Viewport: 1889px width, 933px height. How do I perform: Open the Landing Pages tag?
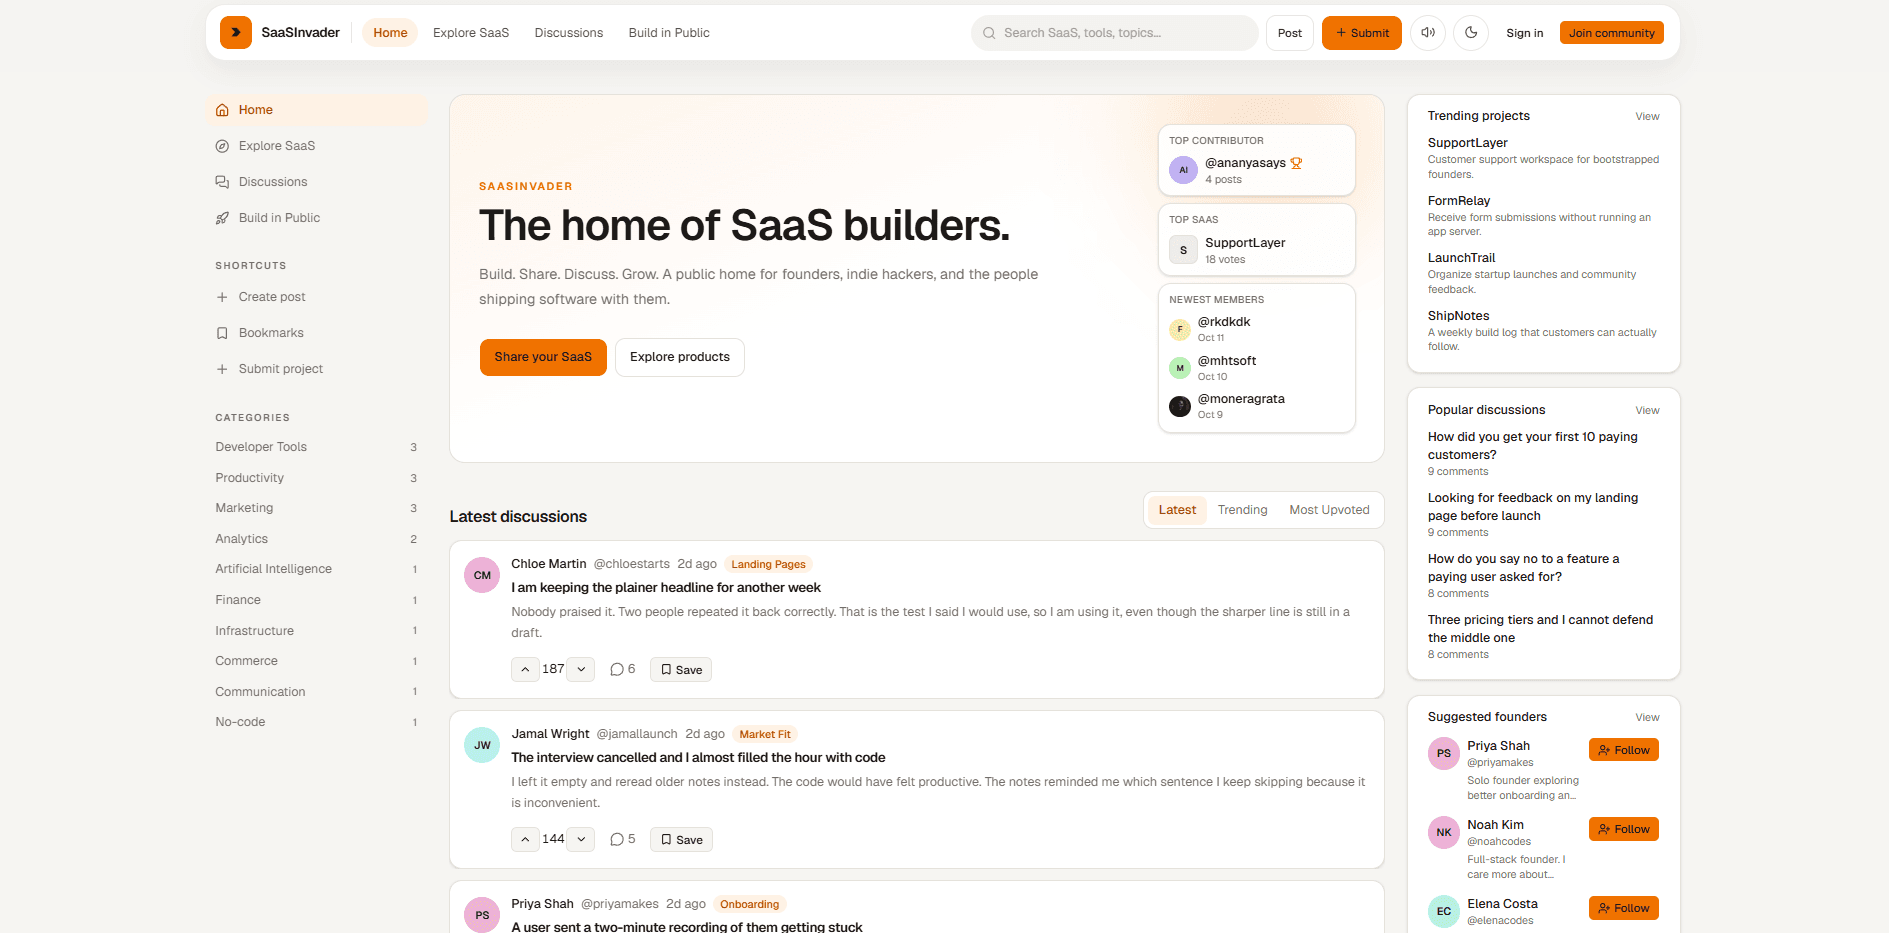coord(768,564)
